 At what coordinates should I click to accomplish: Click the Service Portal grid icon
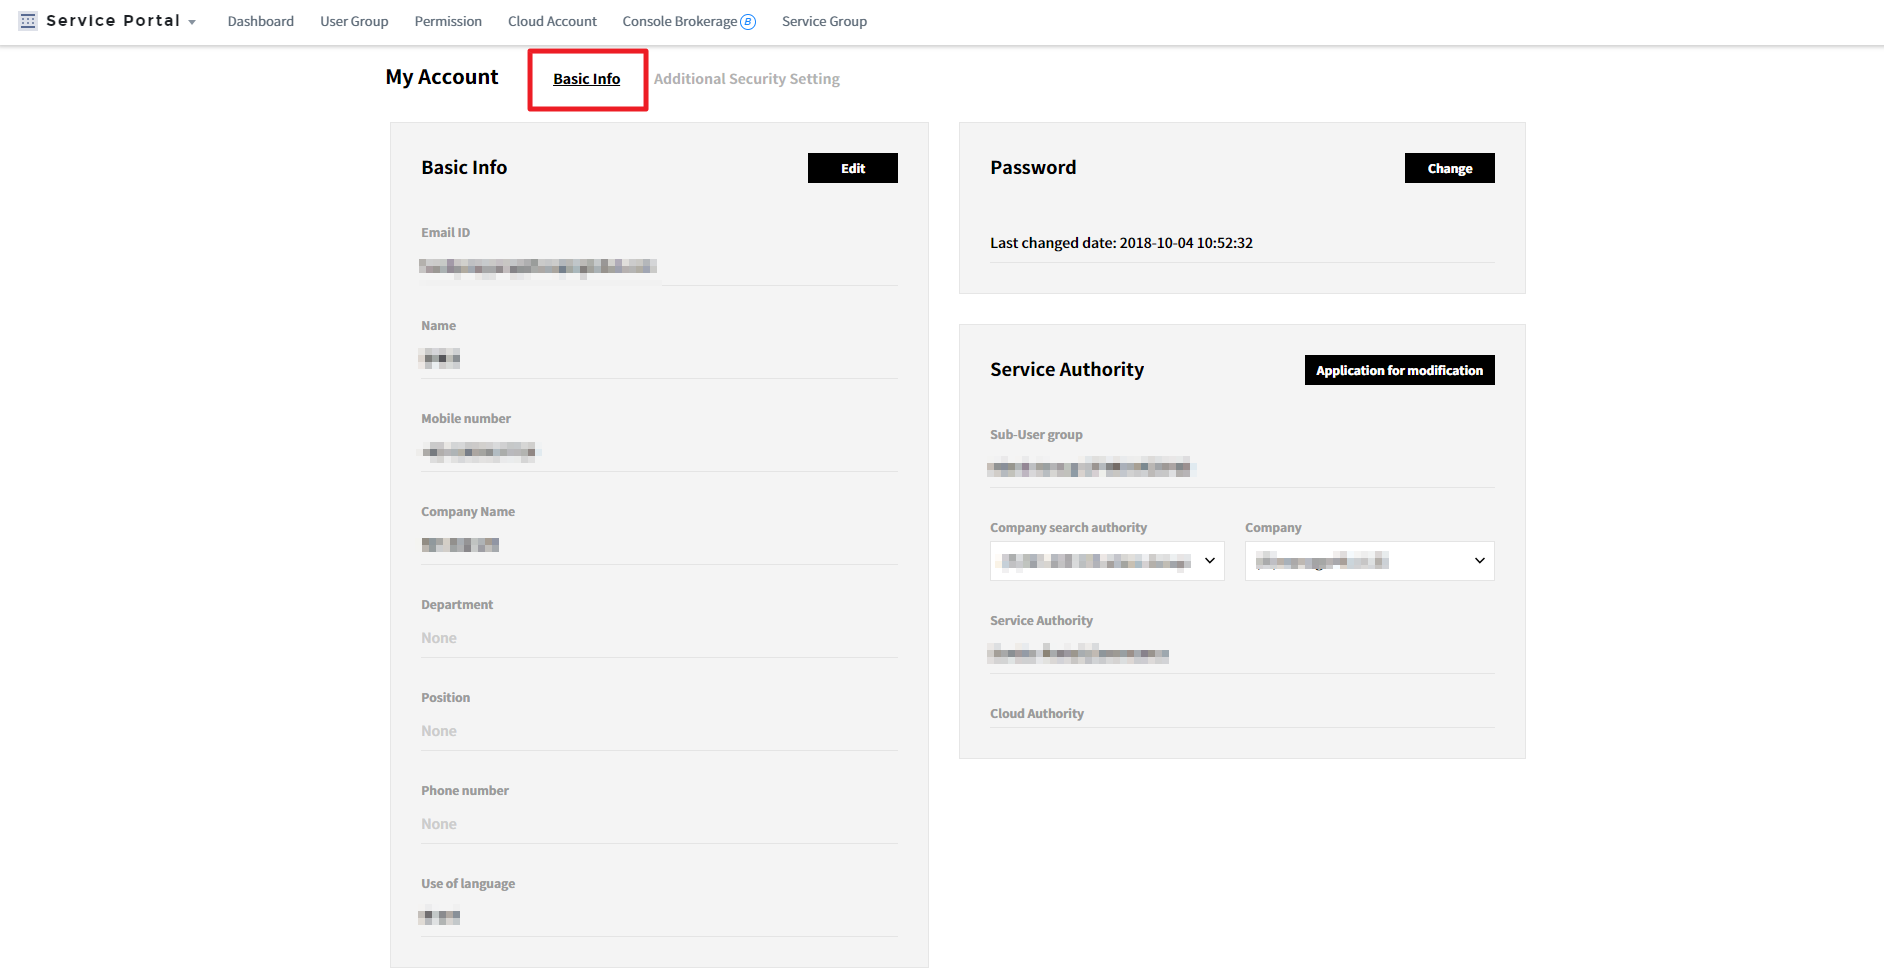click(28, 21)
